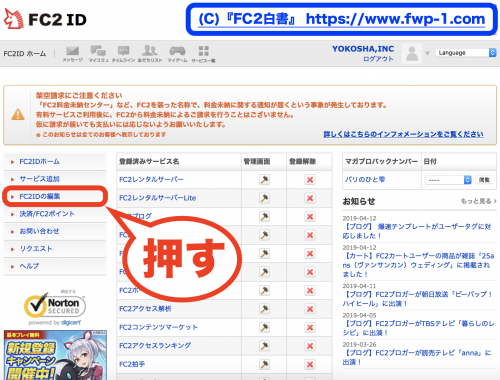
Task: Open the FC2レンタルサーバーLite service link
Action: pyautogui.click(x=158, y=198)
